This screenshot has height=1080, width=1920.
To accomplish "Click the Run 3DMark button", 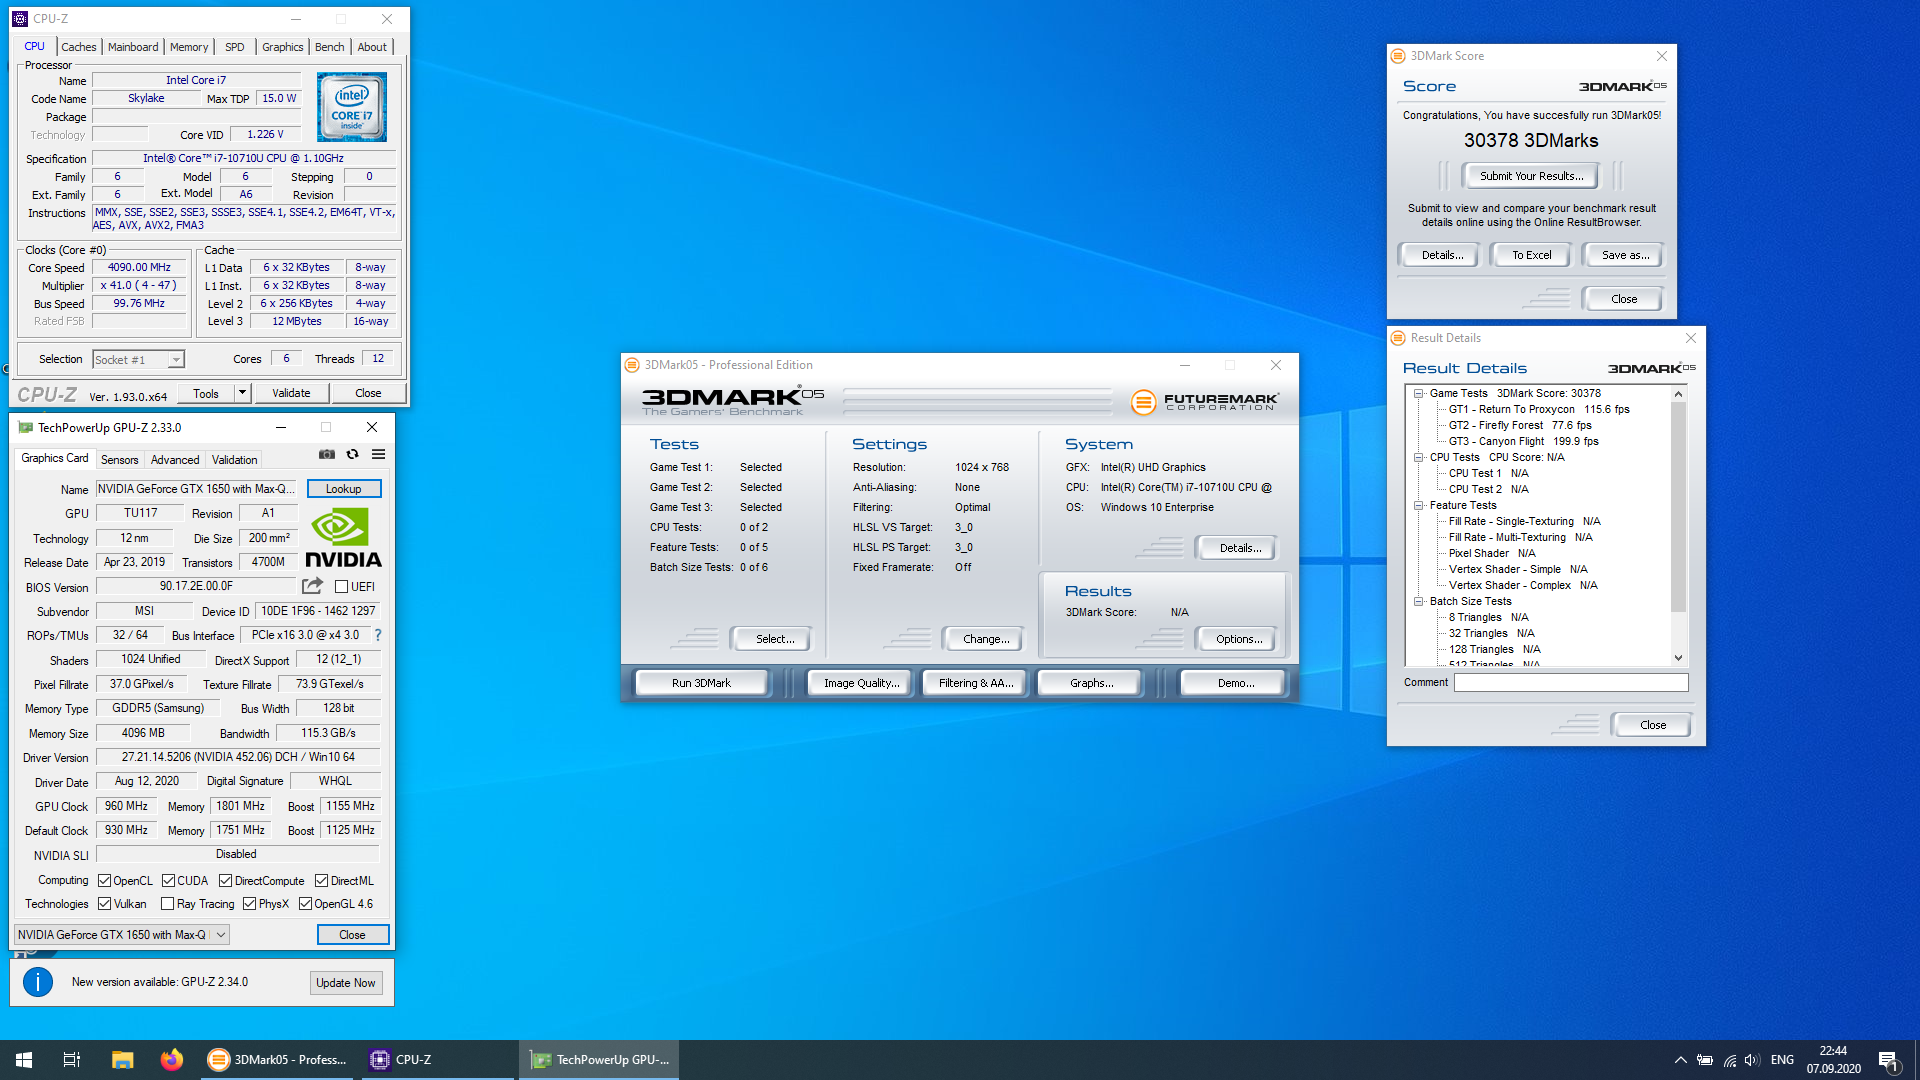I will pyautogui.click(x=701, y=683).
